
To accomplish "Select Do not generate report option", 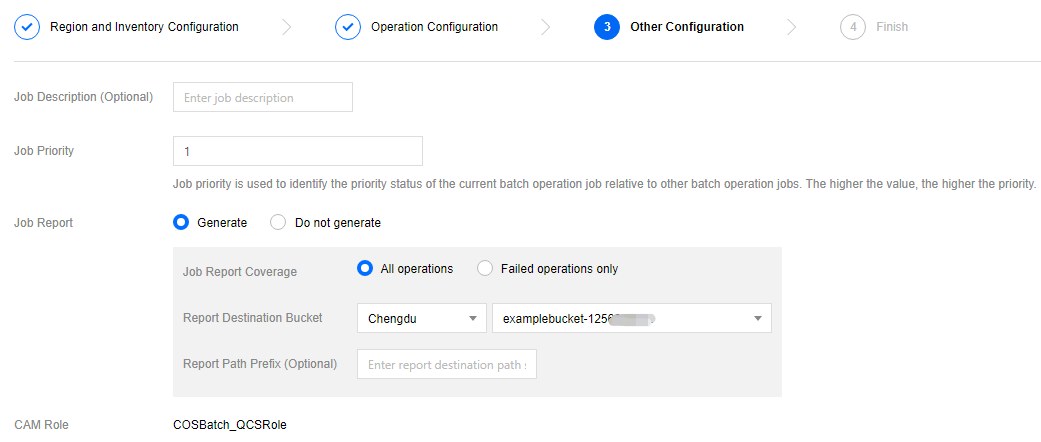I will [279, 223].
